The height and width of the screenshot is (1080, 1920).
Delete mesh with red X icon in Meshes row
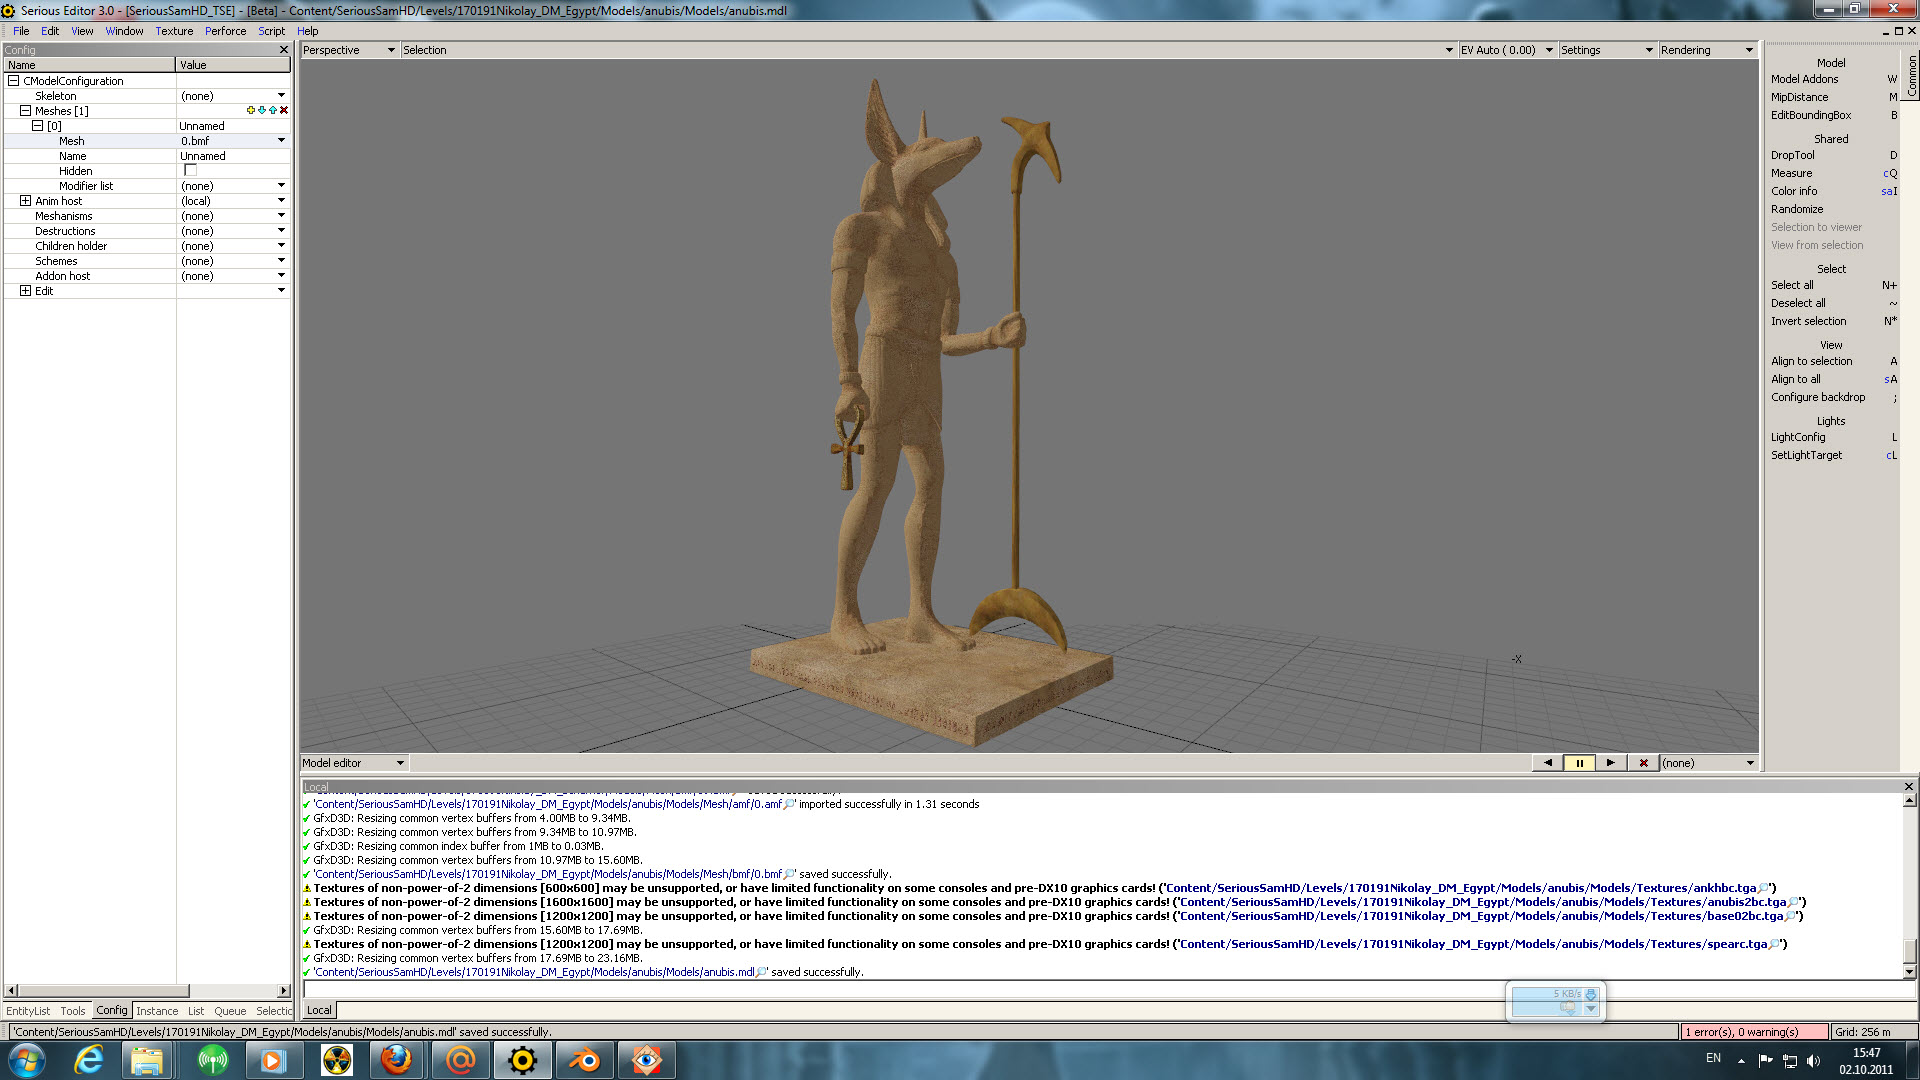click(x=284, y=111)
